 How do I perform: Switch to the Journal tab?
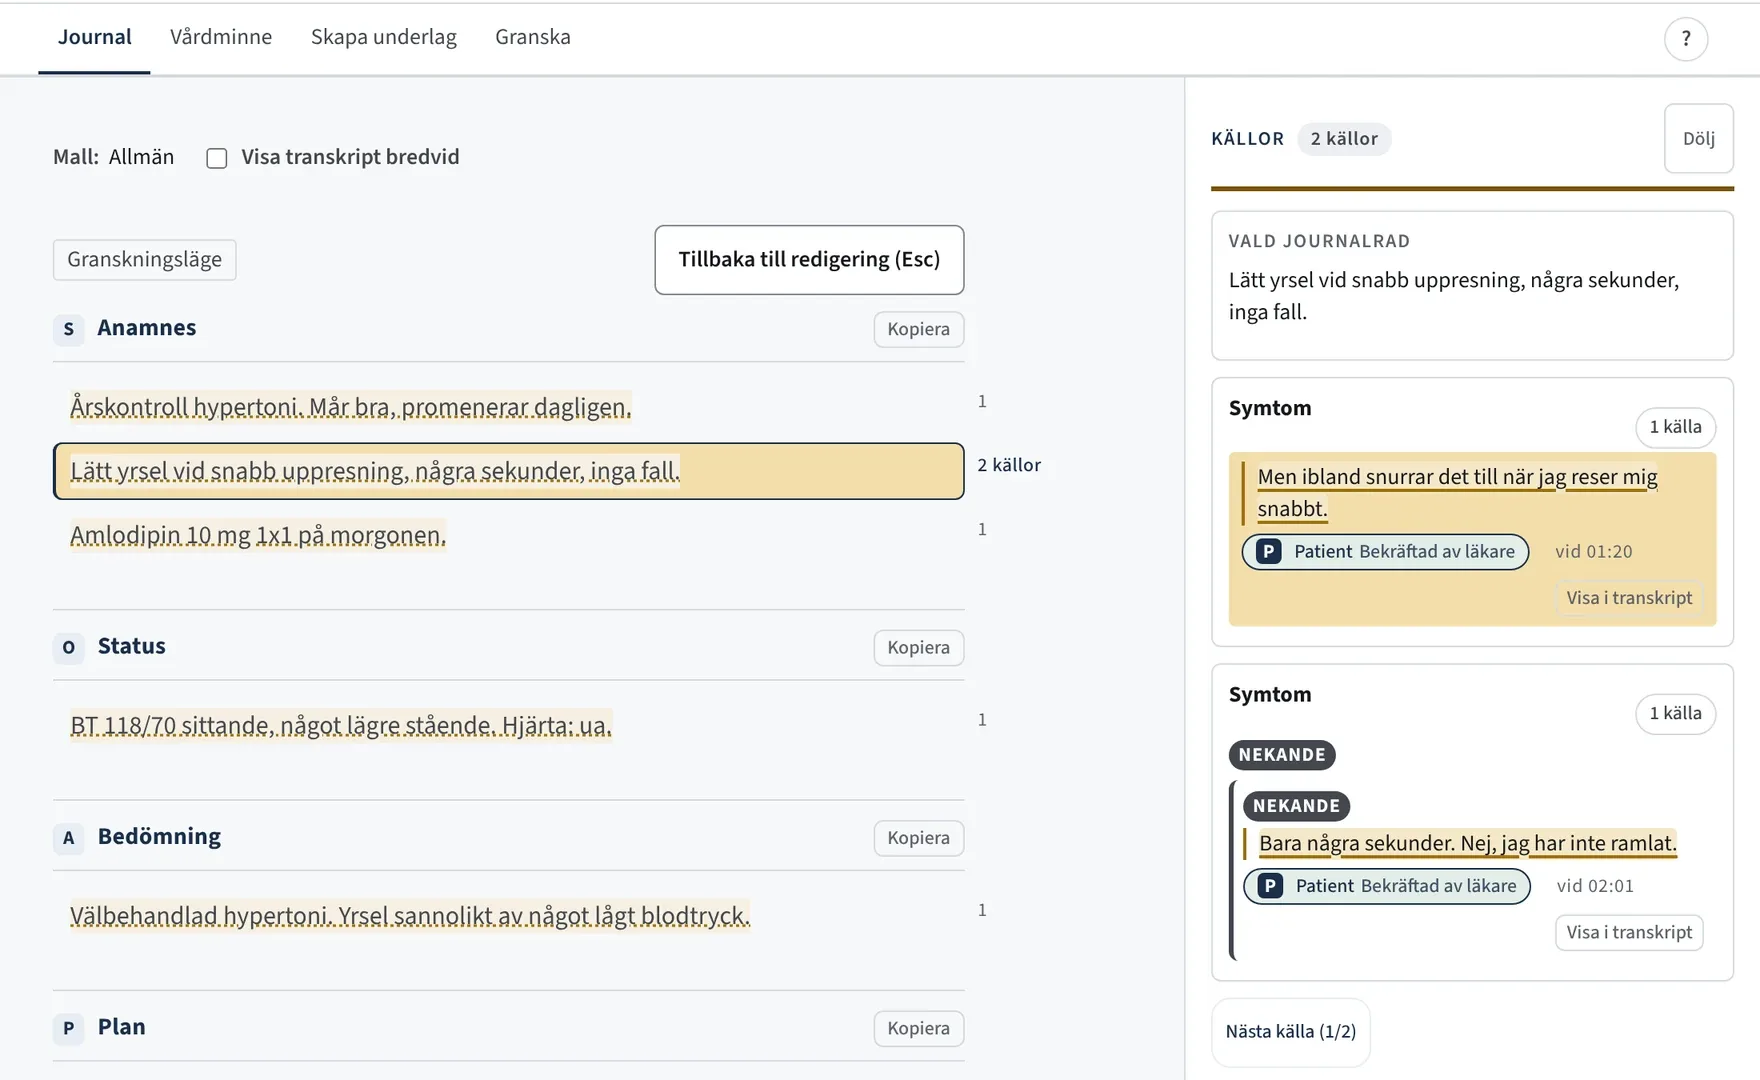click(x=94, y=37)
